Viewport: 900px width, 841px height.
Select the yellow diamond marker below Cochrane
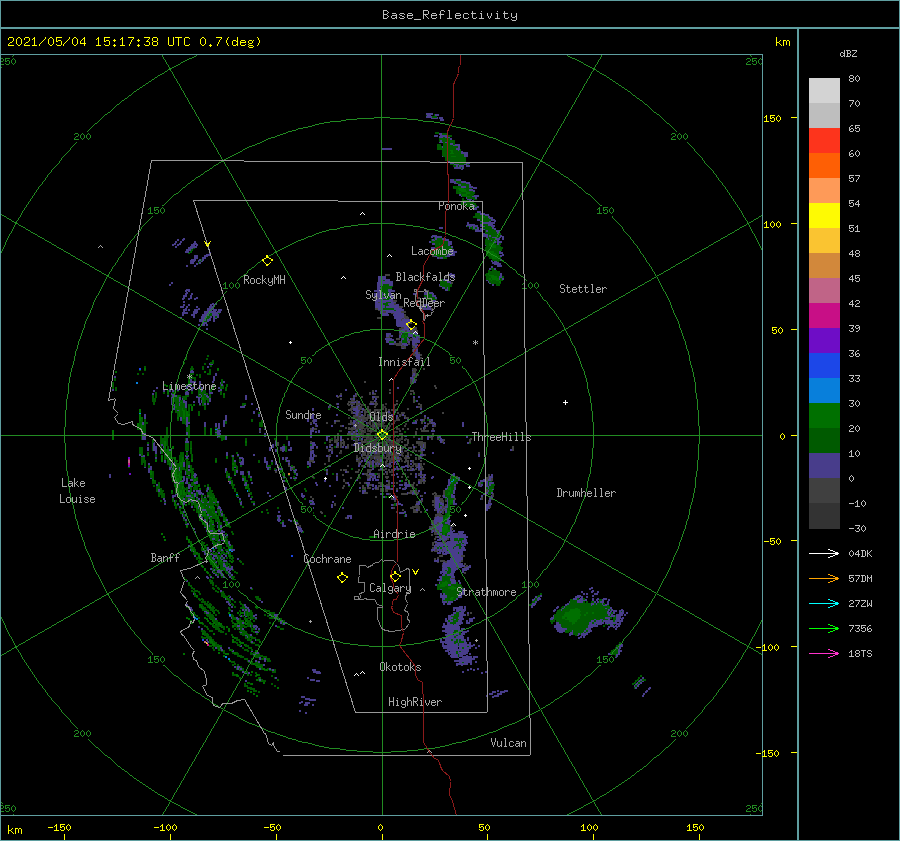point(343,578)
